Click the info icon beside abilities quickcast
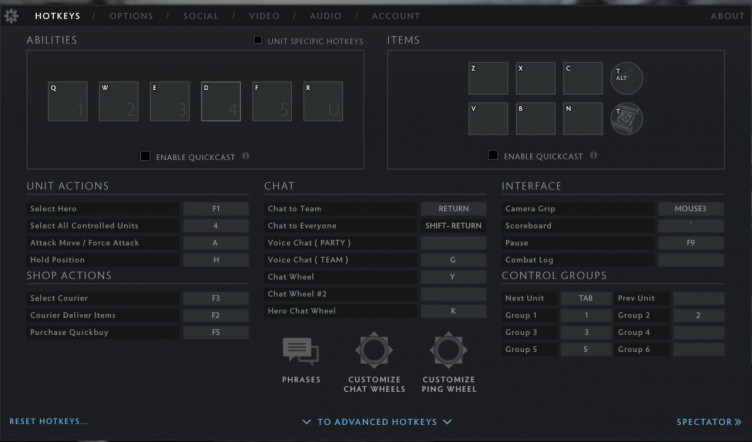Screen dimensions: 752x442 tap(246, 156)
